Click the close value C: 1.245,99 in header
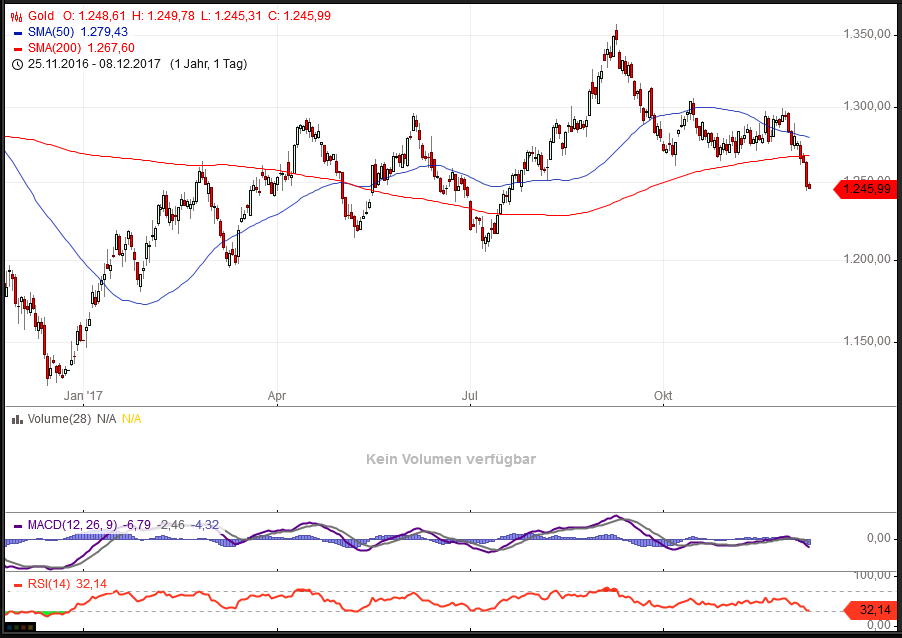Image resolution: width=902 pixels, height=638 pixels. (299, 16)
